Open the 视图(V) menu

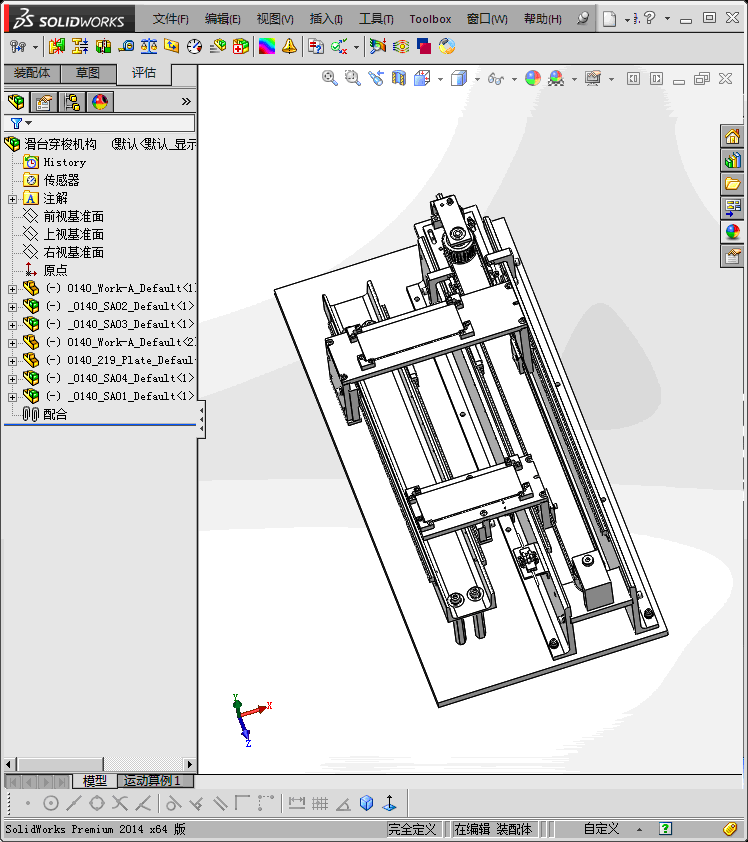275,19
